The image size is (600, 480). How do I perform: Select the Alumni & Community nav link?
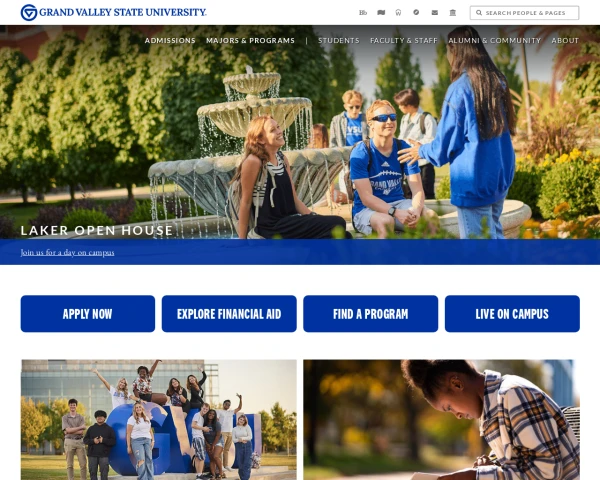point(494,40)
